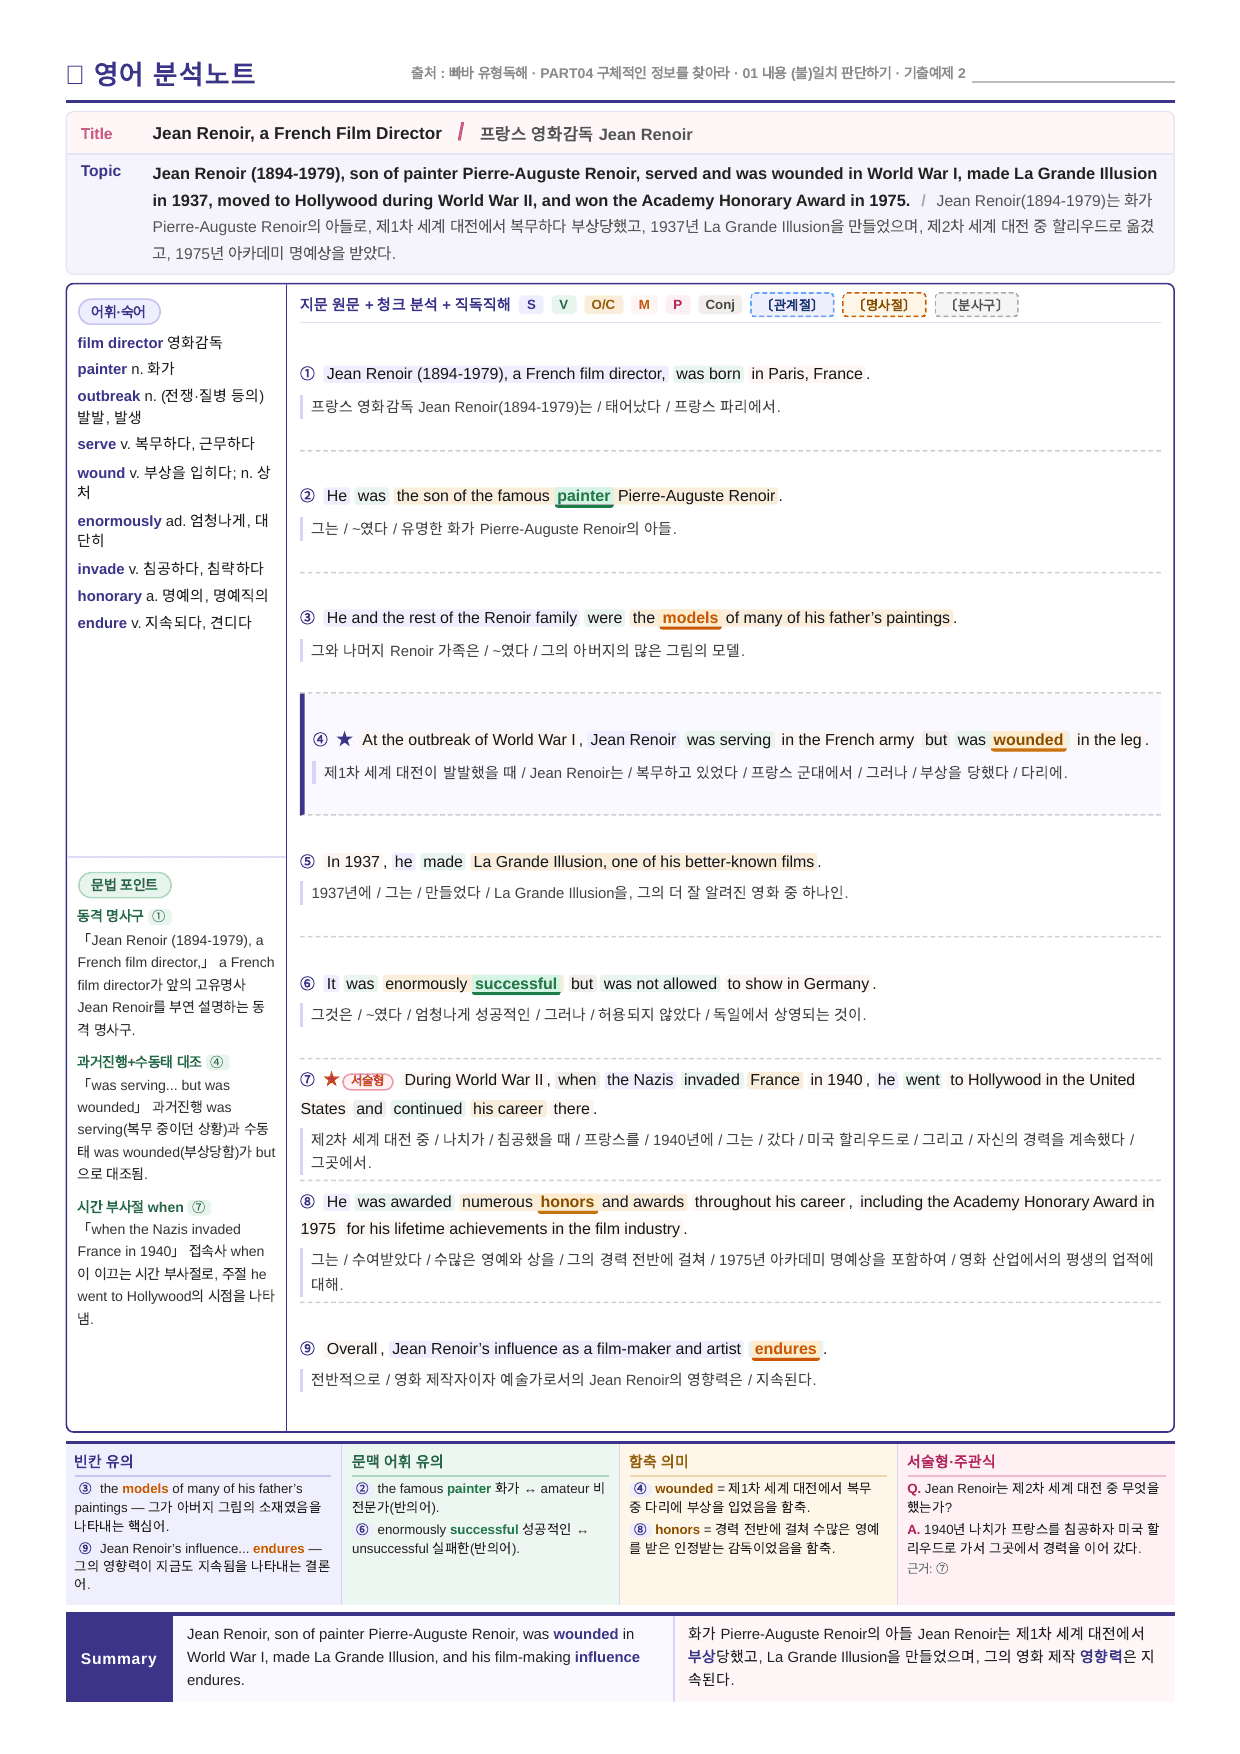Open the 문법 포인트 section pill
Image resolution: width=1240 pixels, height=1754 pixels.
click(125, 885)
